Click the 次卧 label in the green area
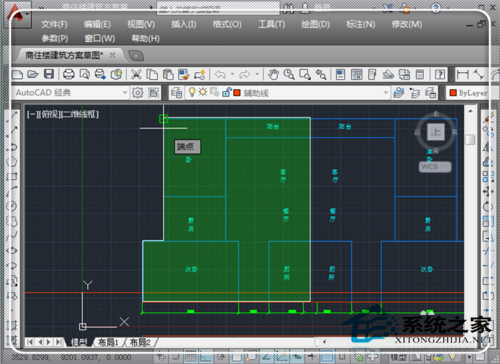Image resolution: width=500 pixels, height=364 pixels. (191, 269)
